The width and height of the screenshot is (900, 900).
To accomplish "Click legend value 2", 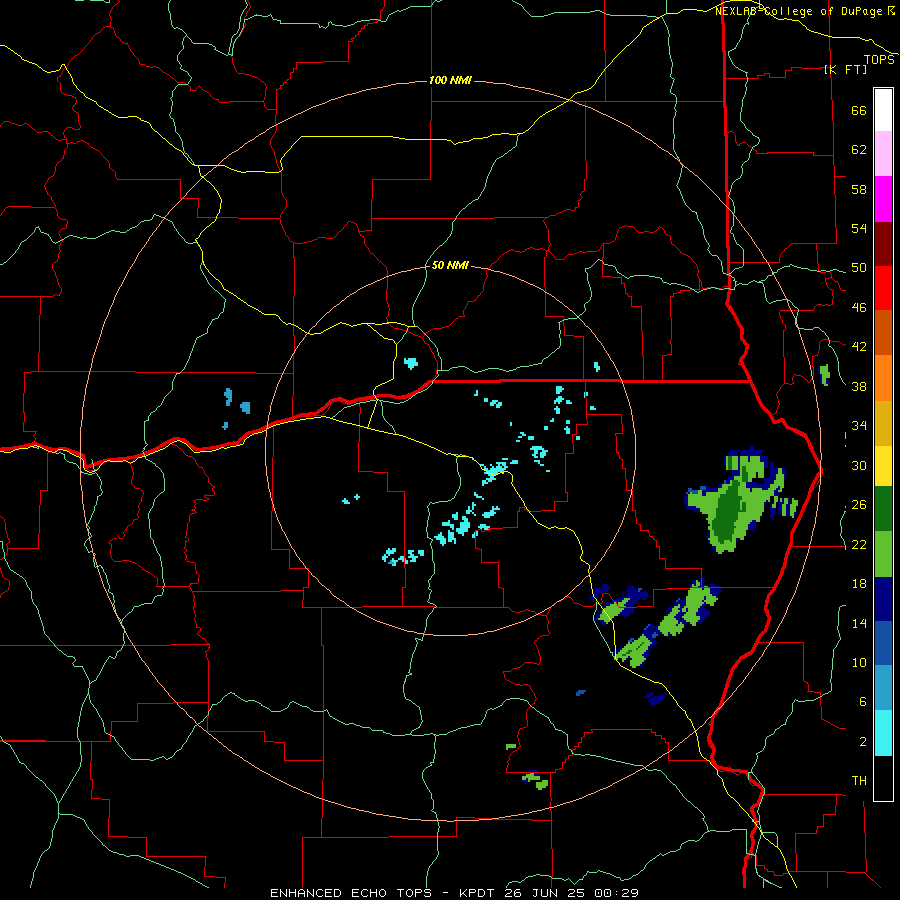I will pos(862,742).
